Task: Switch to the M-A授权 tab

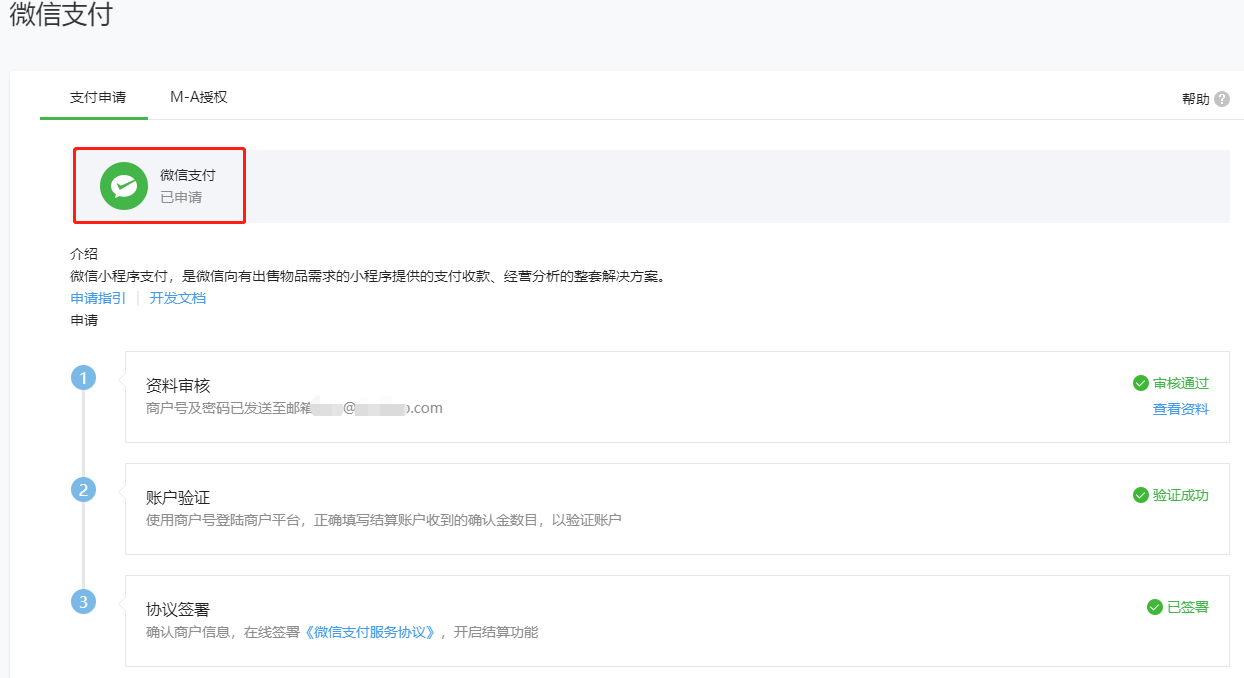Action: [x=199, y=97]
